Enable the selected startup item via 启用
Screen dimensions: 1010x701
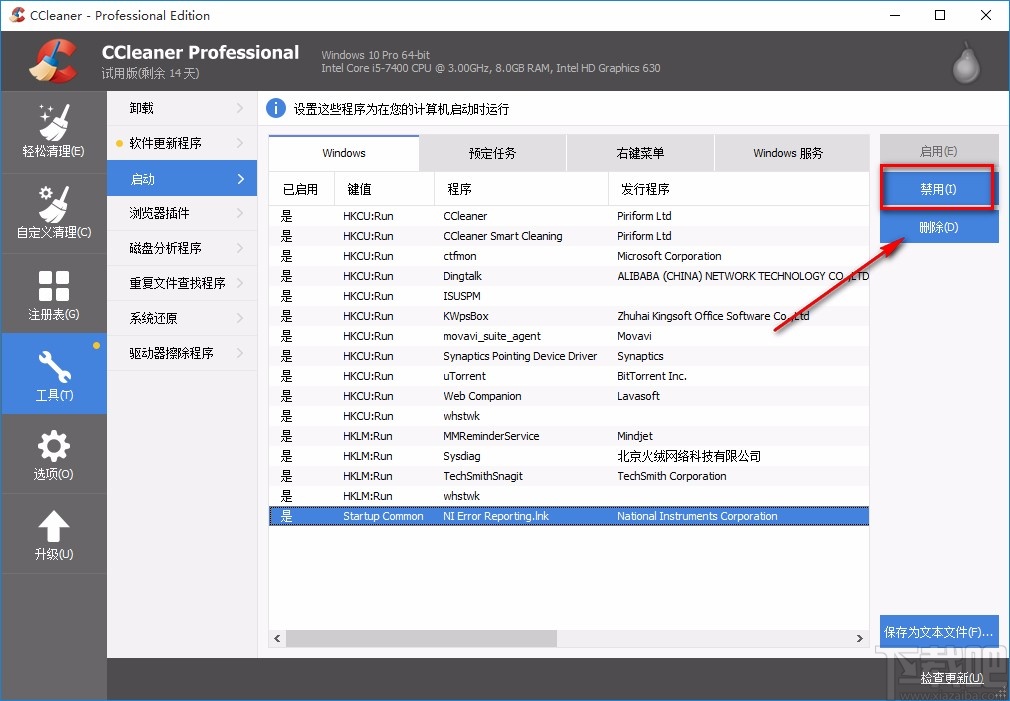938,150
